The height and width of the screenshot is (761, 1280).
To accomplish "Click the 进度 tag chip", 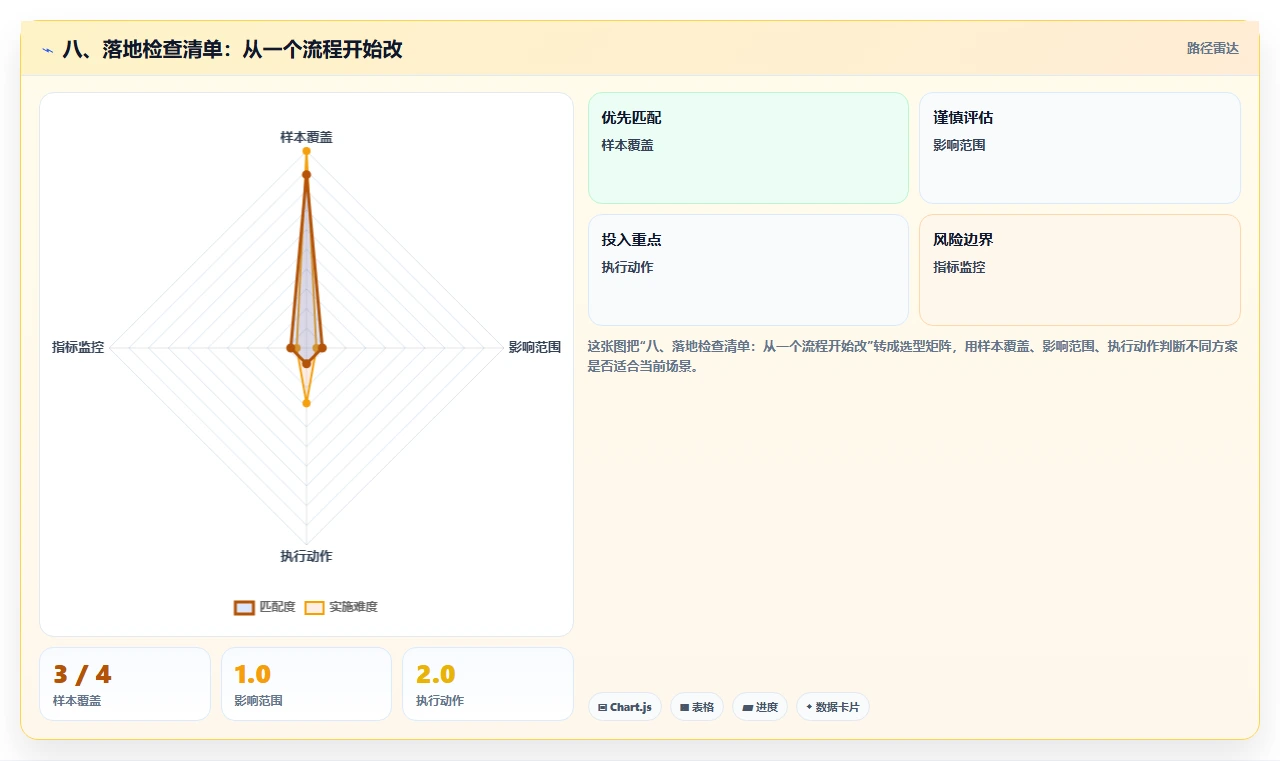I will point(760,707).
